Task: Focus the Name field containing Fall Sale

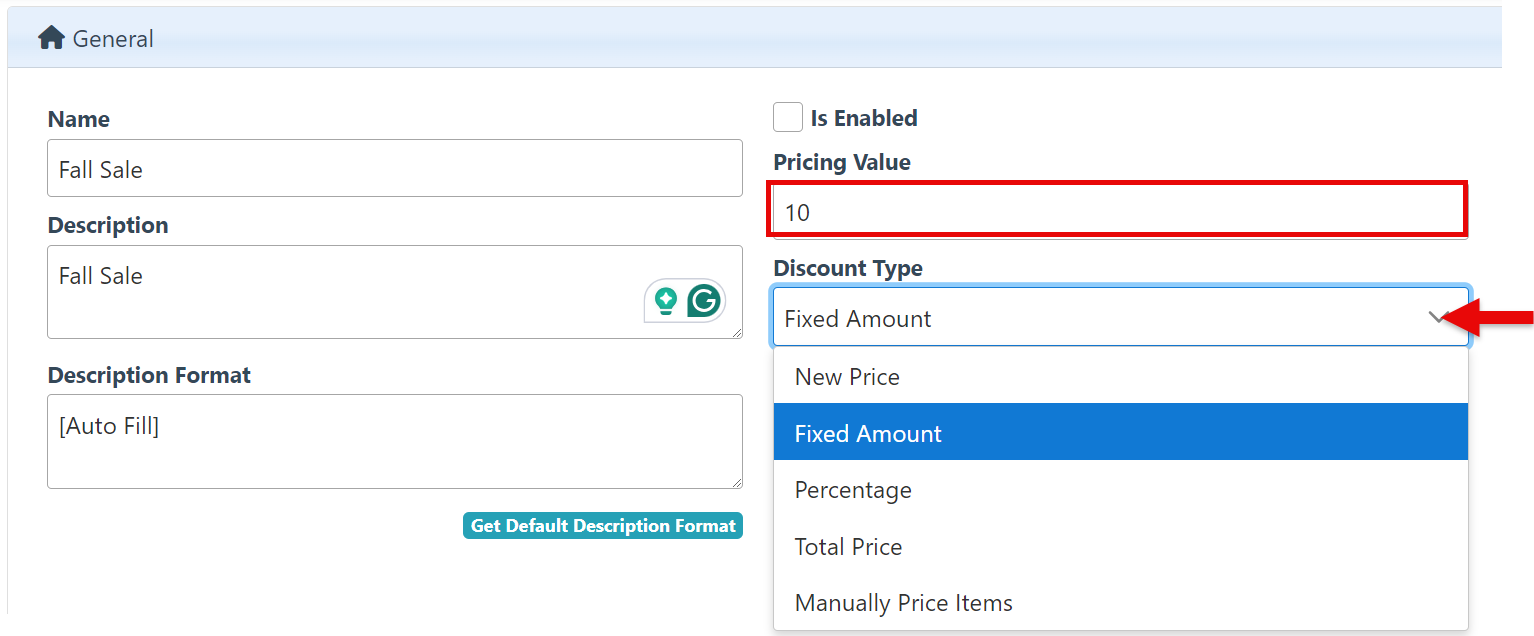Action: 394,169
